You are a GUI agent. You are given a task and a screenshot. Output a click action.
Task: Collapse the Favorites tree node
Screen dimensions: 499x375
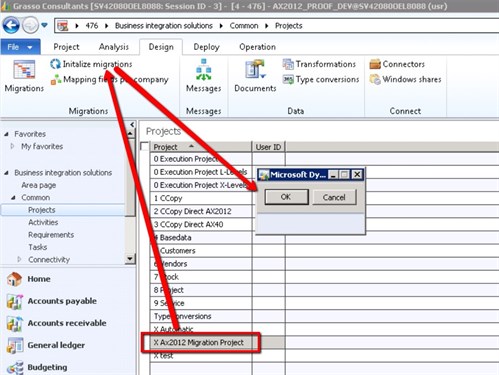tap(6, 134)
